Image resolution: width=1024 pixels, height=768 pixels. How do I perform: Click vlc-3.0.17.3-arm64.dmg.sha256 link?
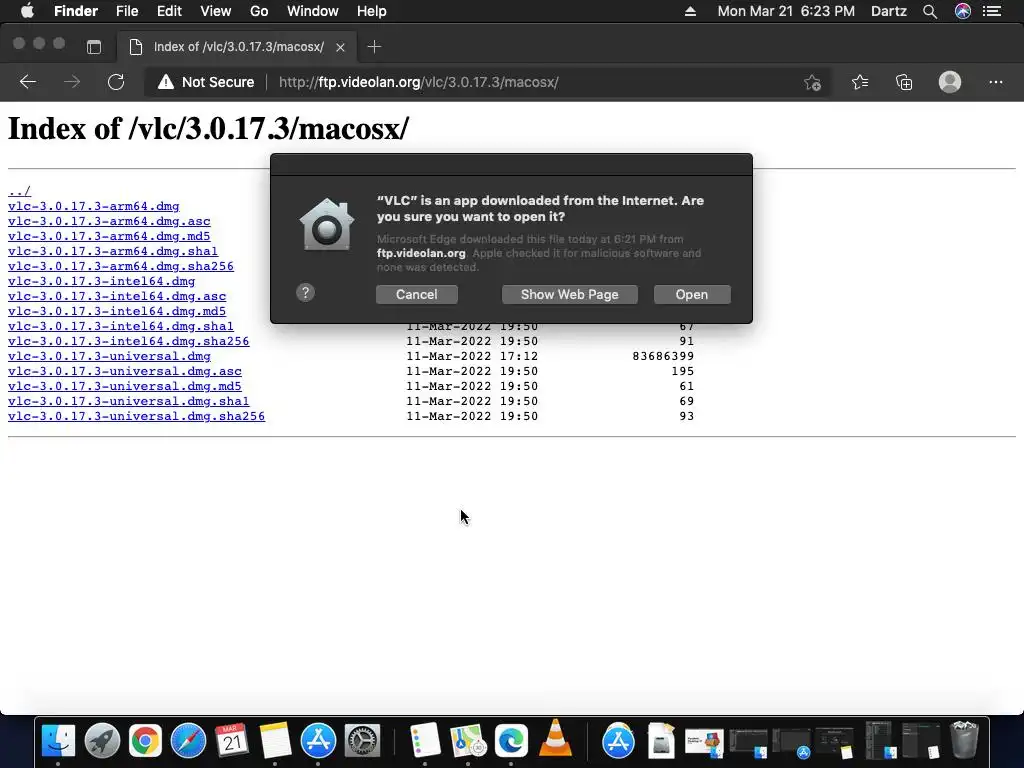coord(121,266)
